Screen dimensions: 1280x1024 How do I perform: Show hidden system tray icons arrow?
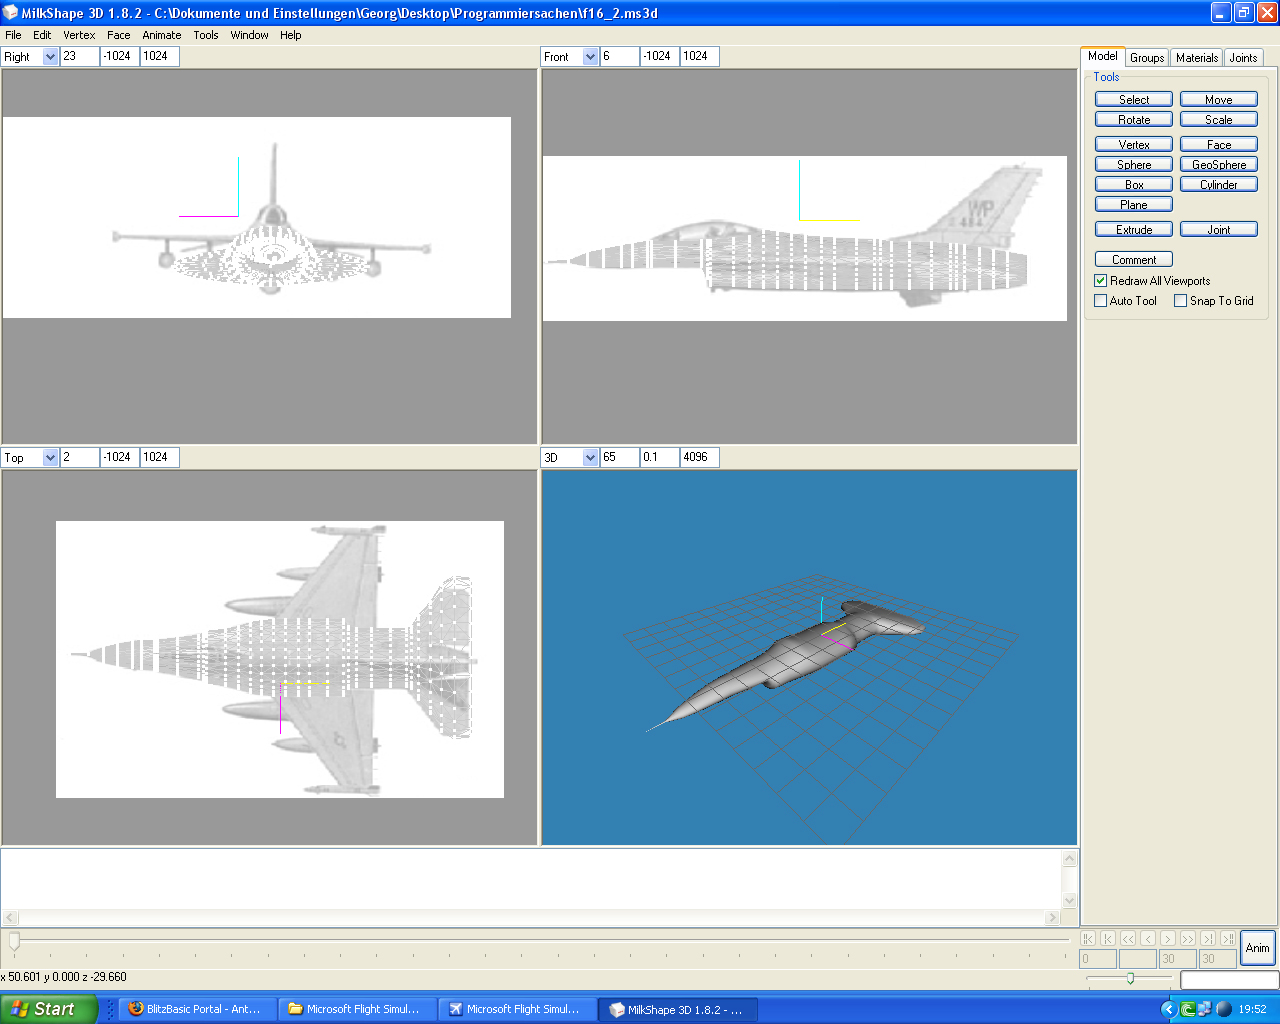point(1168,1009)
